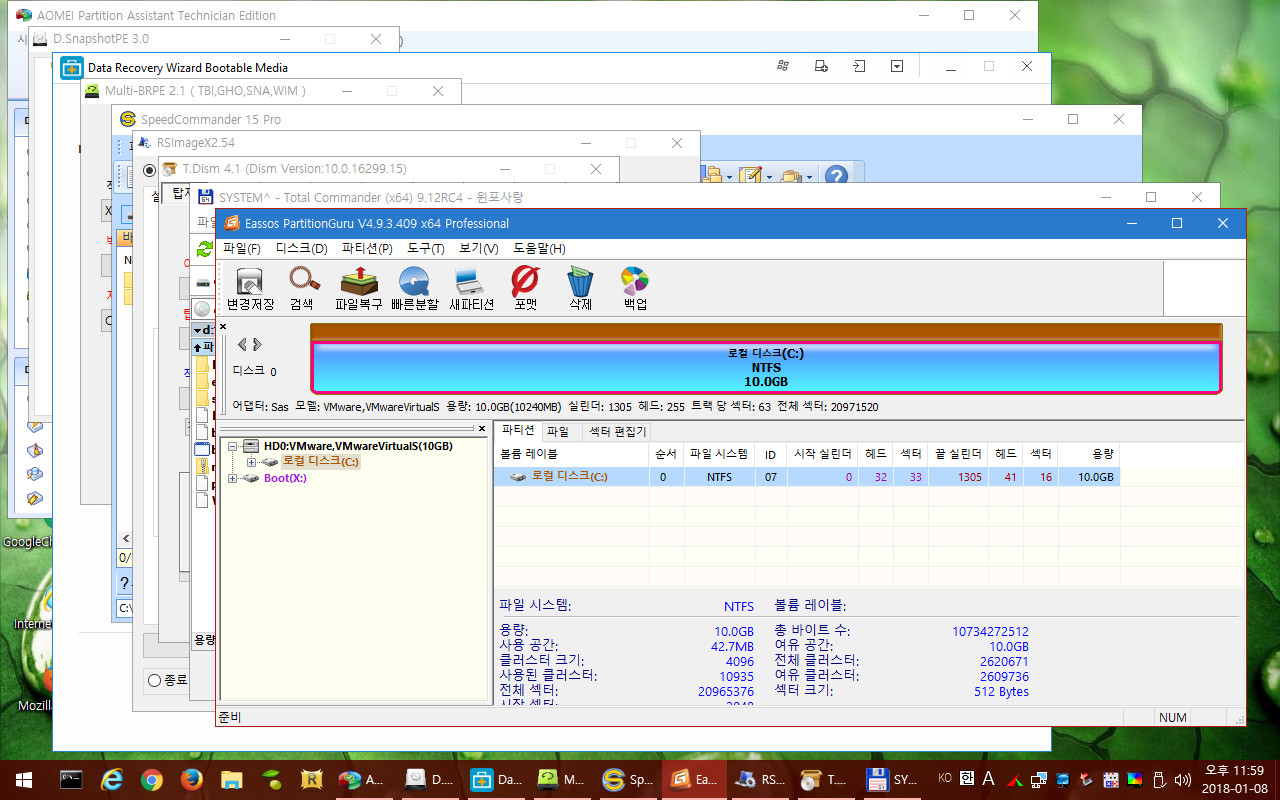Click the login arrow icon in Data Recovery Wizard titlebar
The height and width of the screenshot is (800, 1280).
click(x=858, y=66)
